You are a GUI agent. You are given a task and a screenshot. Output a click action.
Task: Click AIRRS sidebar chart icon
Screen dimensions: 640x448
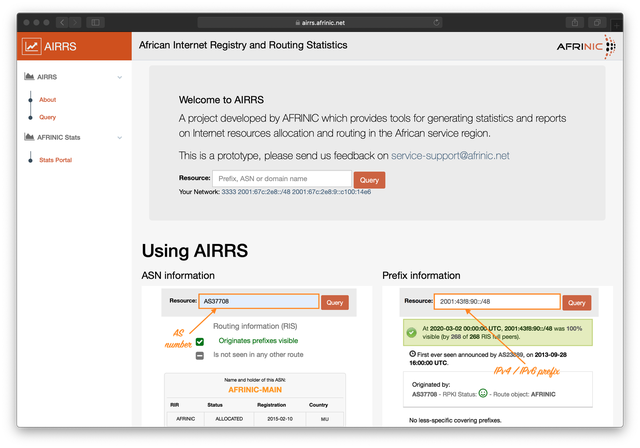(x=29, y=76)
